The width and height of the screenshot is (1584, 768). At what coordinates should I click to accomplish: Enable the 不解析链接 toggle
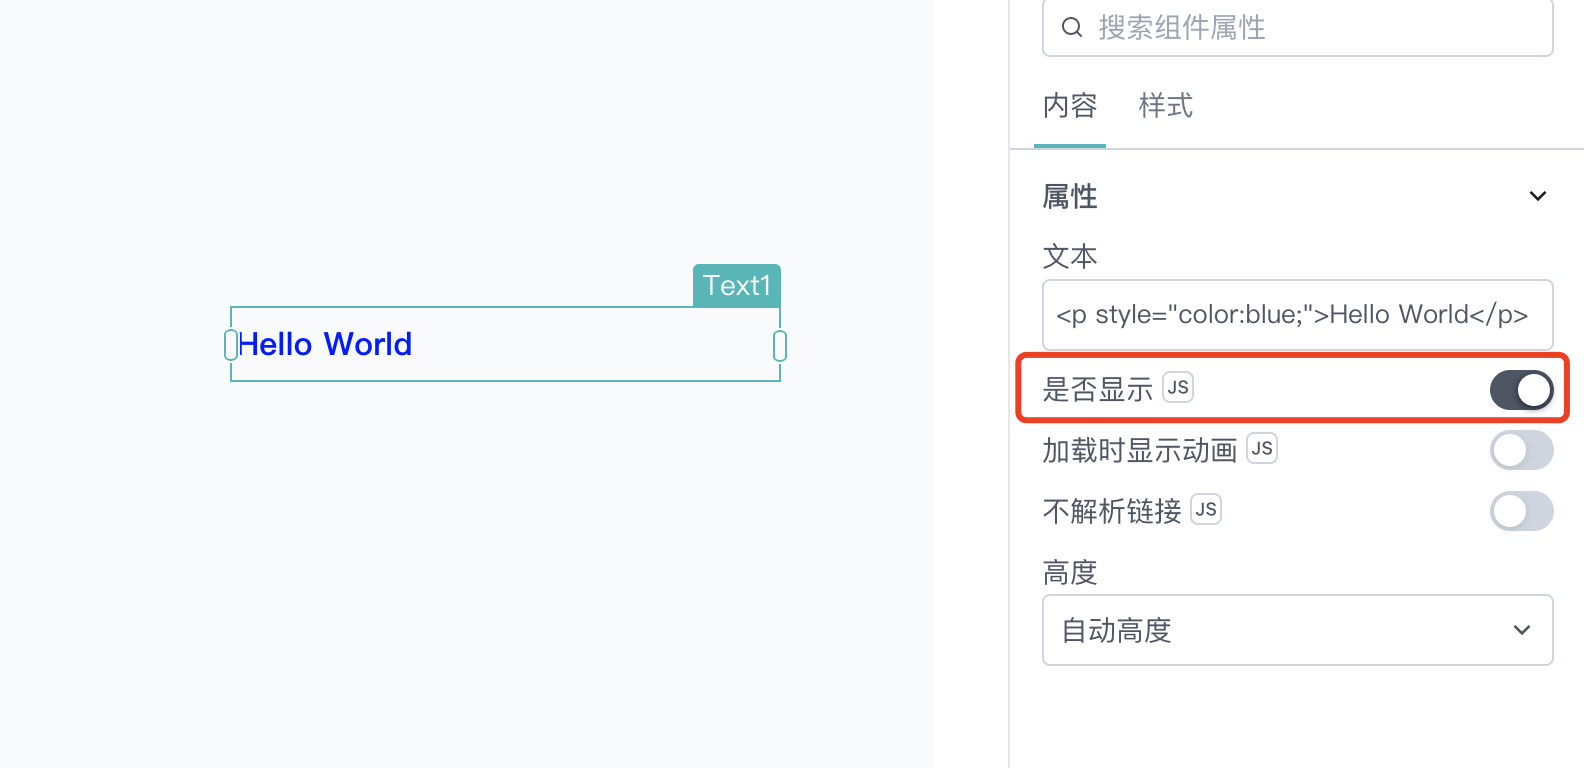pyautogui.click(x=1522, y=511)
